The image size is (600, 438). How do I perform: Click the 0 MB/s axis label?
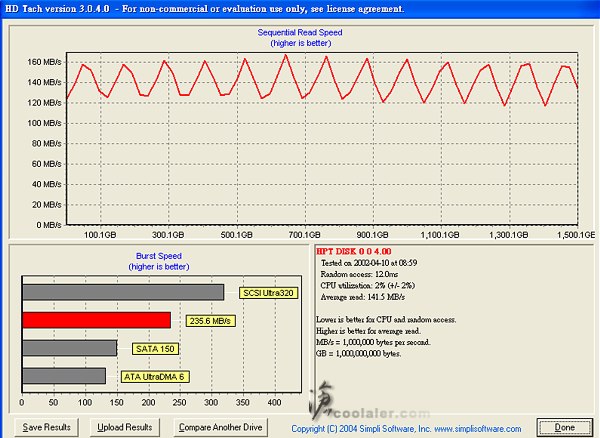tap(49, 225)
